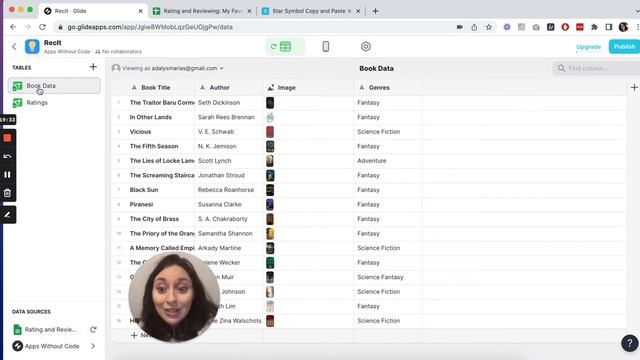This screenshot has width=640, height=360.
Task: Select the Book Data table
Action: 54,86
